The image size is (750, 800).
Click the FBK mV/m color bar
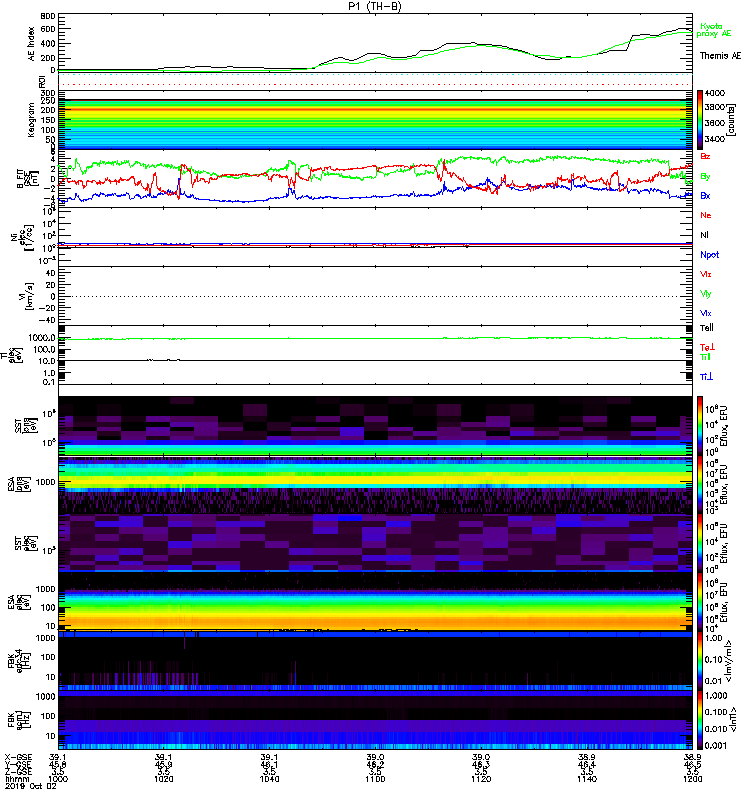pos(700,660)
